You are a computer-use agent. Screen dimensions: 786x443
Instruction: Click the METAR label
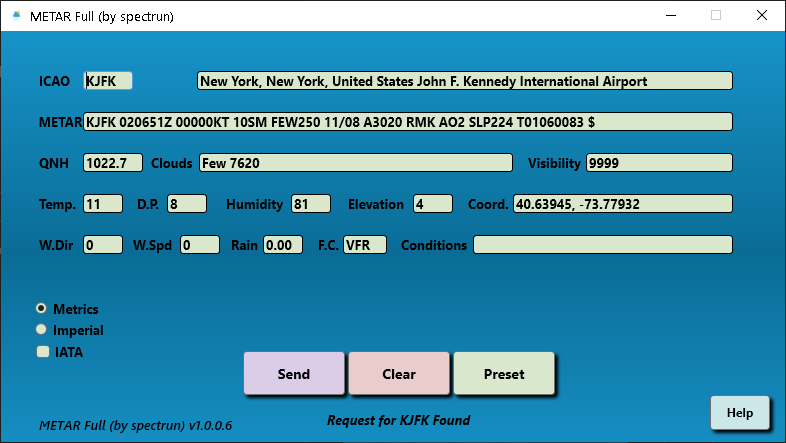click(60, 122)
